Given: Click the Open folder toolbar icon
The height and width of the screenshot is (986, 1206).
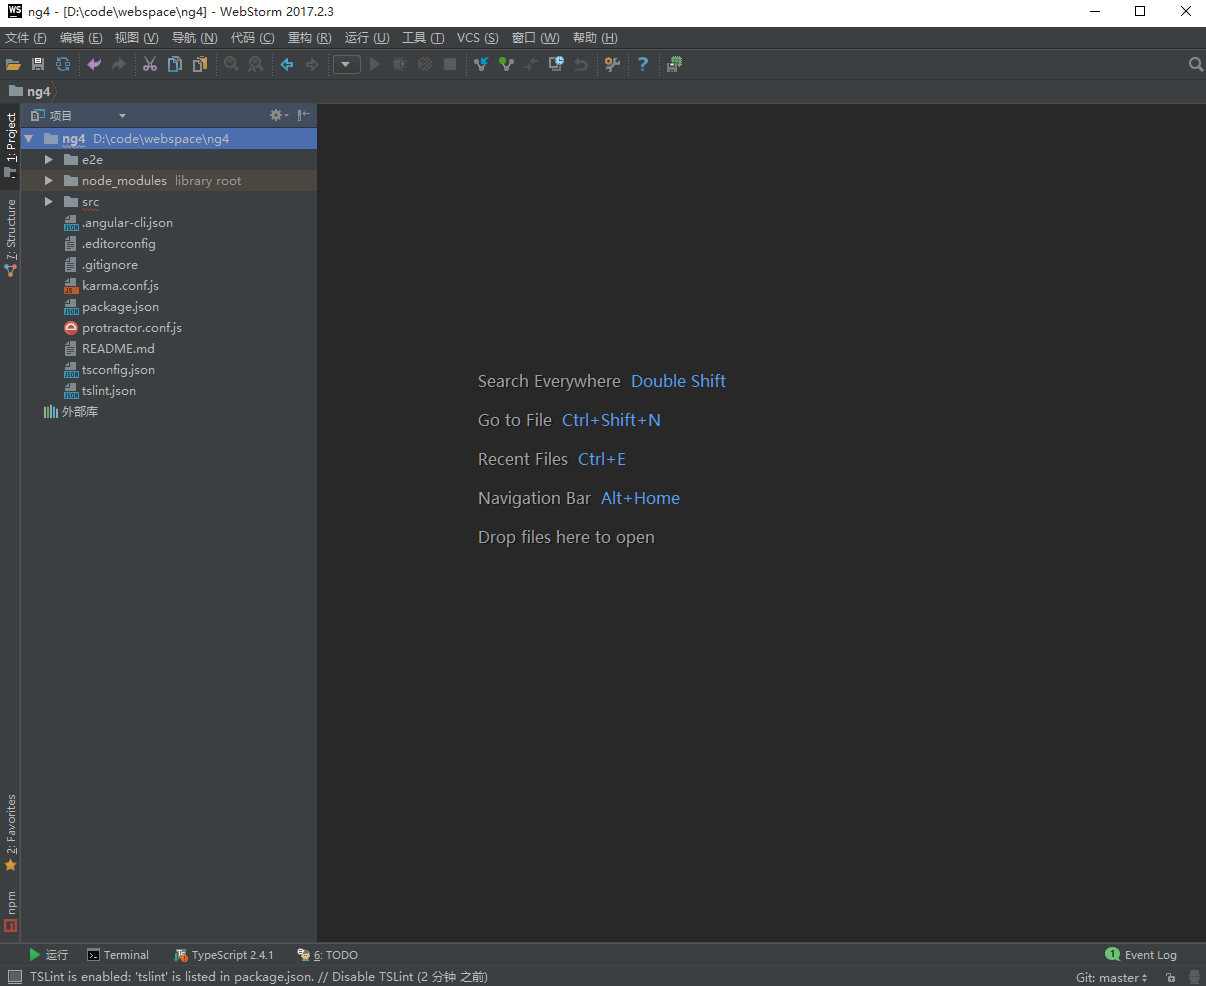Looking at the screenshot, I should (x=13, y=64).
